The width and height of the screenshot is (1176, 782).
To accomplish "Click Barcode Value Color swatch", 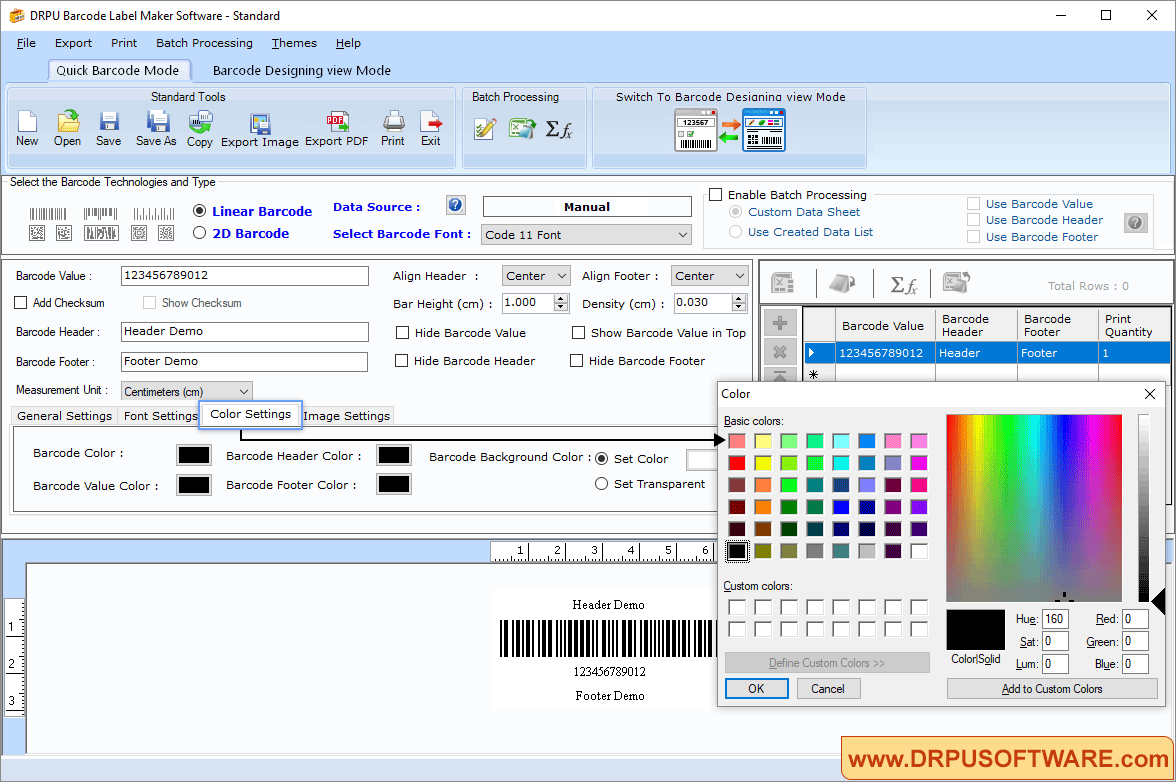I will 194,484.
